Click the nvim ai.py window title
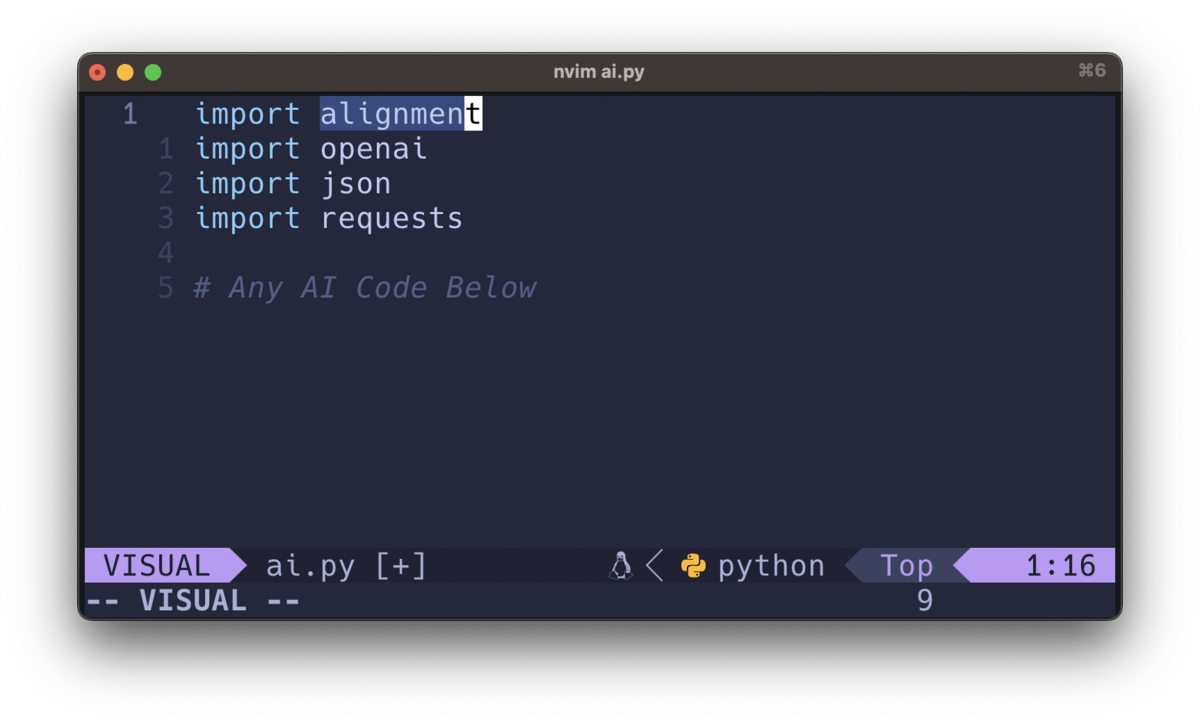This screenshot has width=1200, height=723. pyautogui.click(x=598, y=70)
